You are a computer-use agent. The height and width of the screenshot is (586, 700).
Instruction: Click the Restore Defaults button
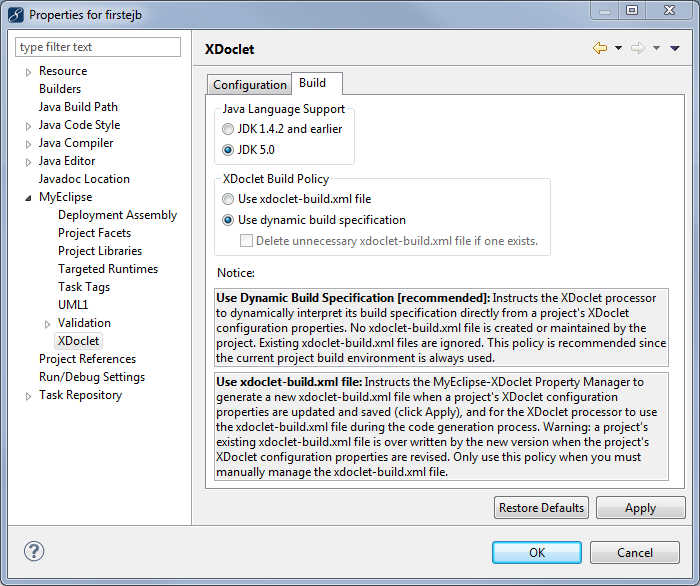[x=541, y=508]
